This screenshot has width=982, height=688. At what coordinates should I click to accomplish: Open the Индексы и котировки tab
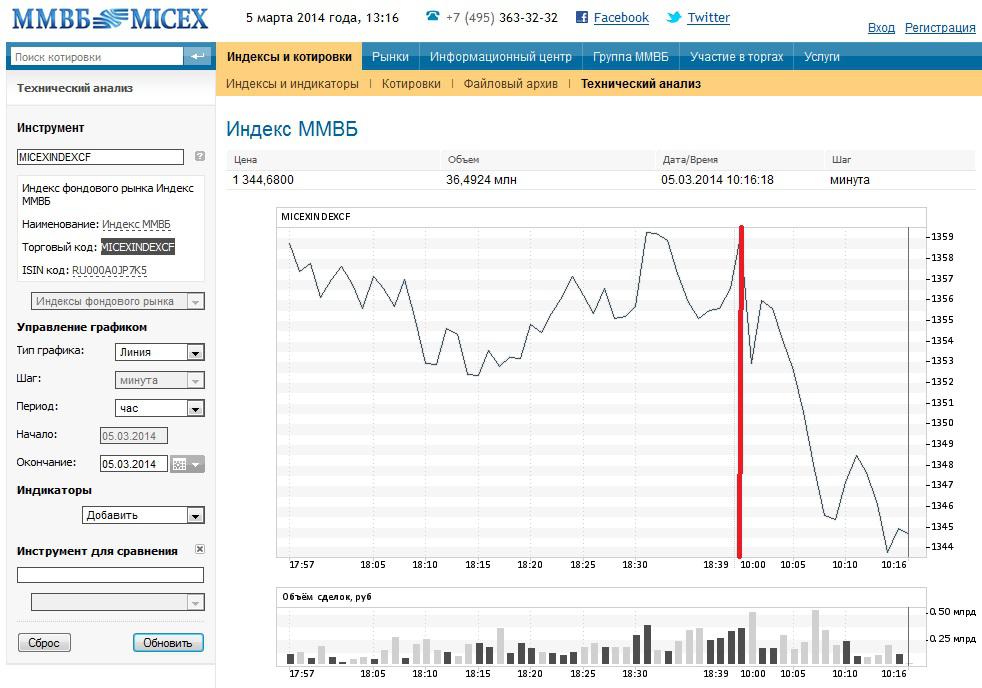click(289, 56)
